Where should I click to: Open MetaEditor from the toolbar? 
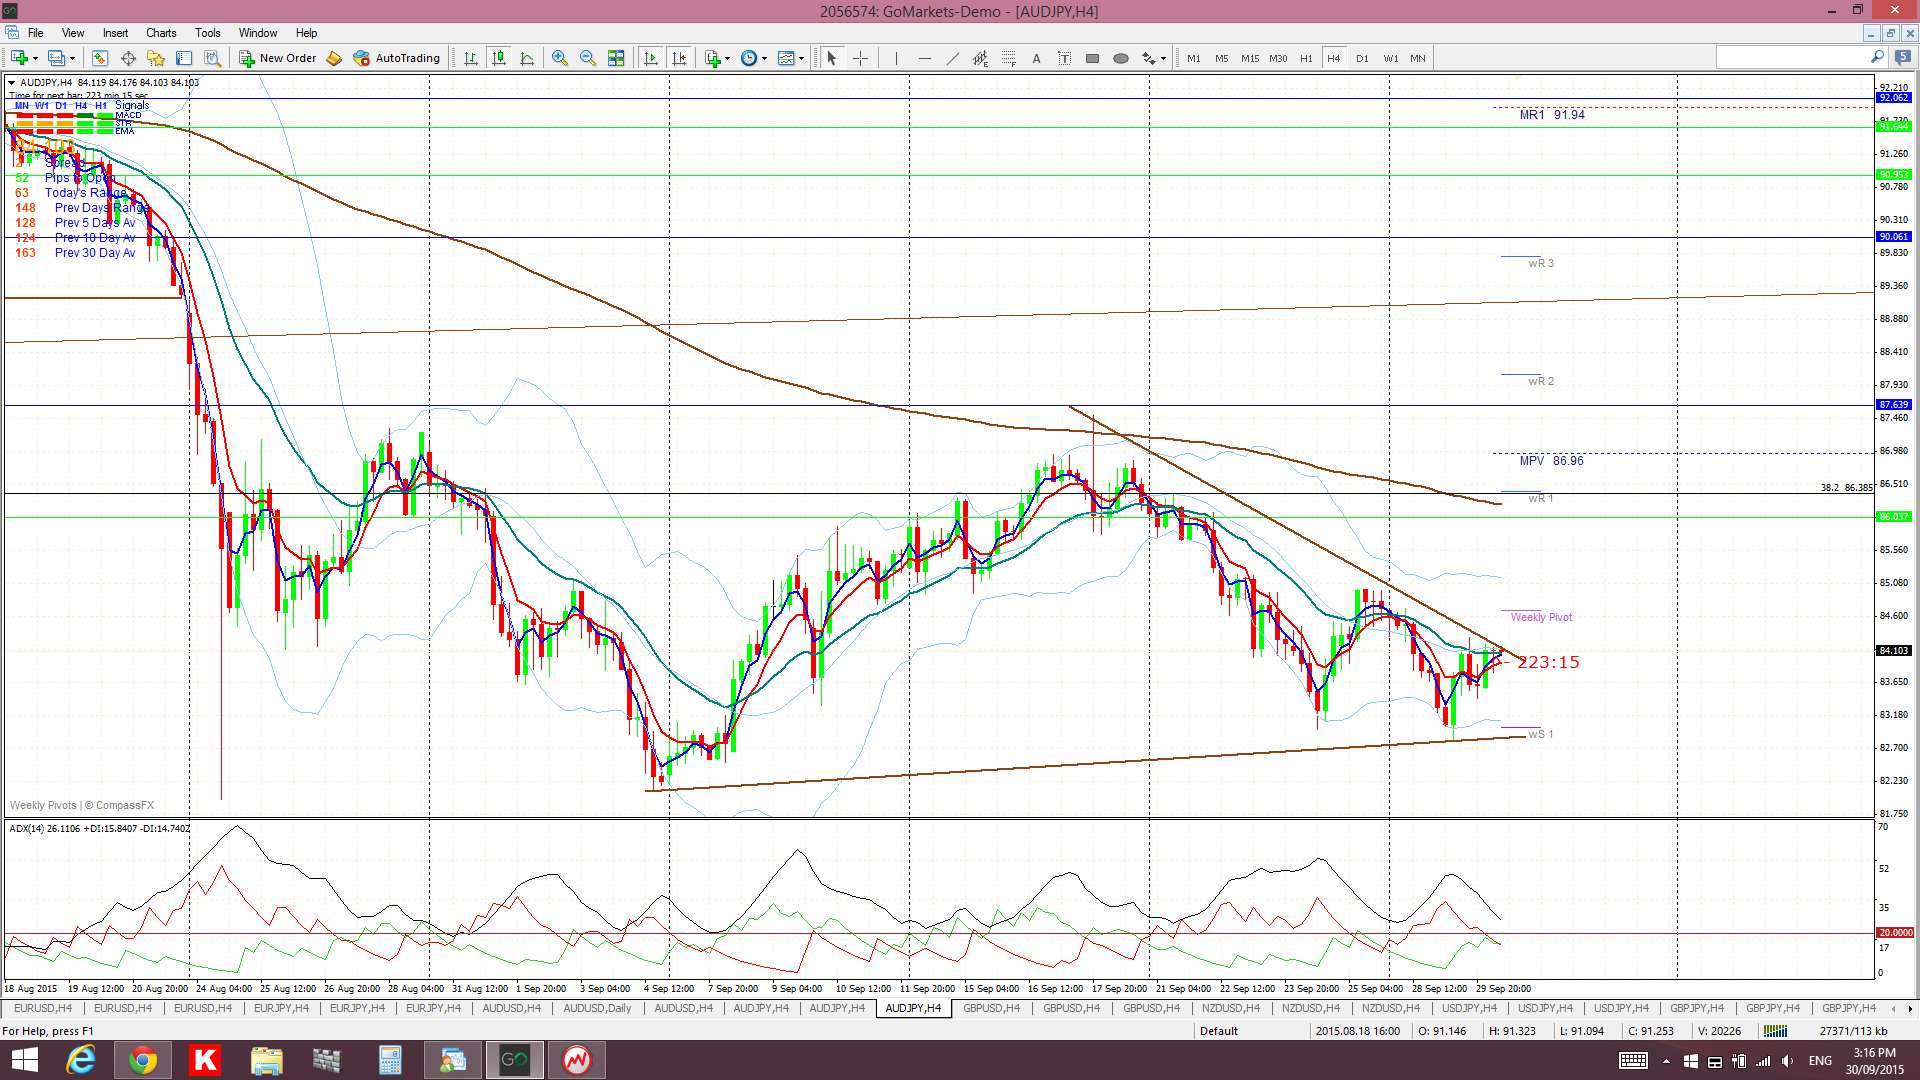334,58
